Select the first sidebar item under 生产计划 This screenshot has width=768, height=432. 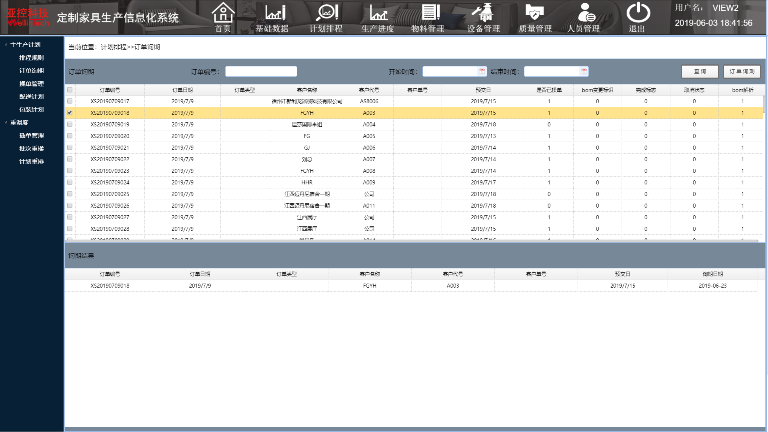point(31,58)
